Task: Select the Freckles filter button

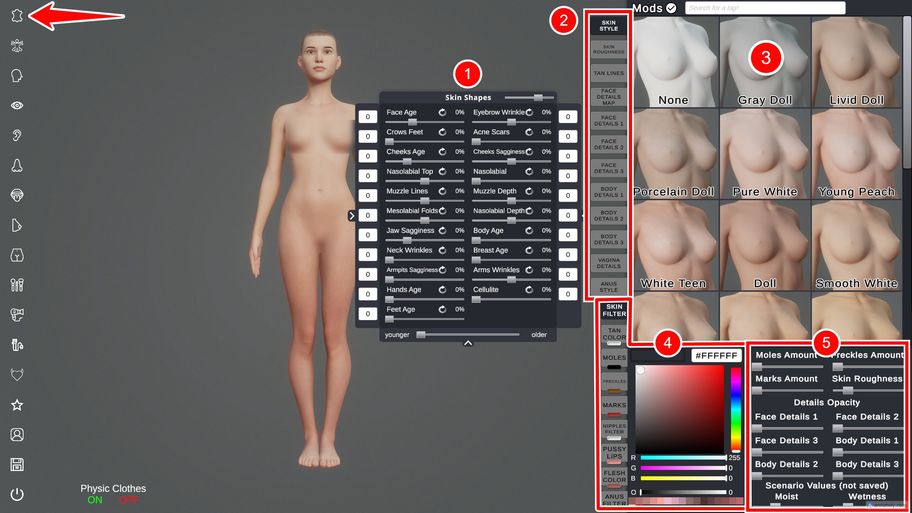Action: click(x=614, y=384)
